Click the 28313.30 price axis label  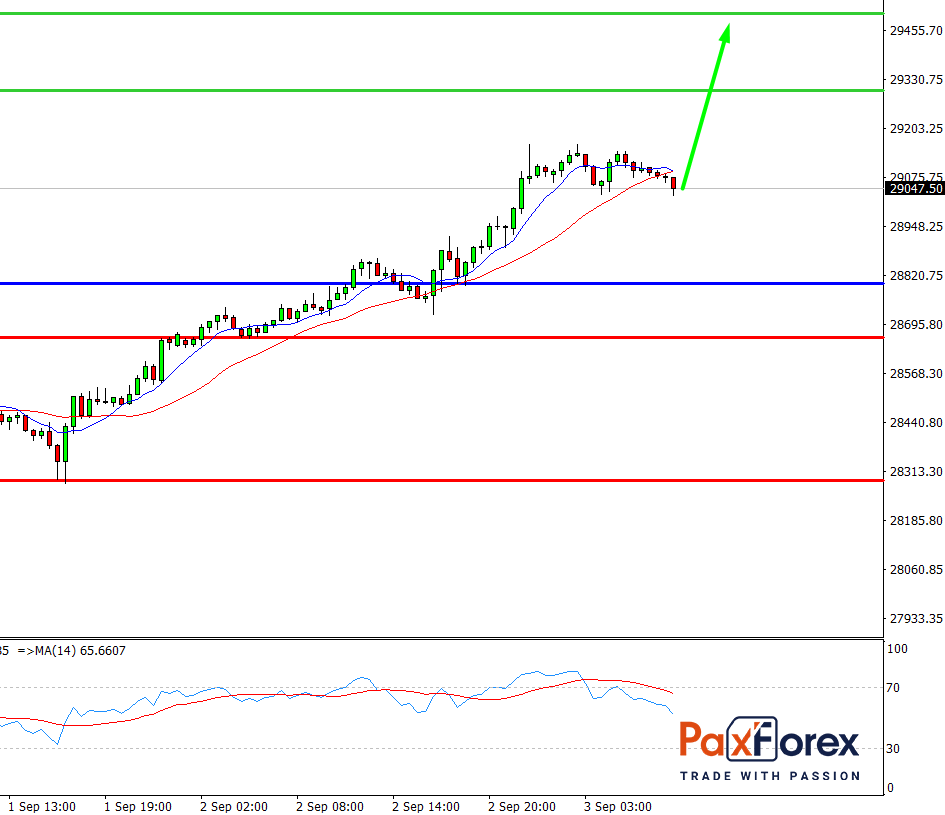(x=916, y=471)
